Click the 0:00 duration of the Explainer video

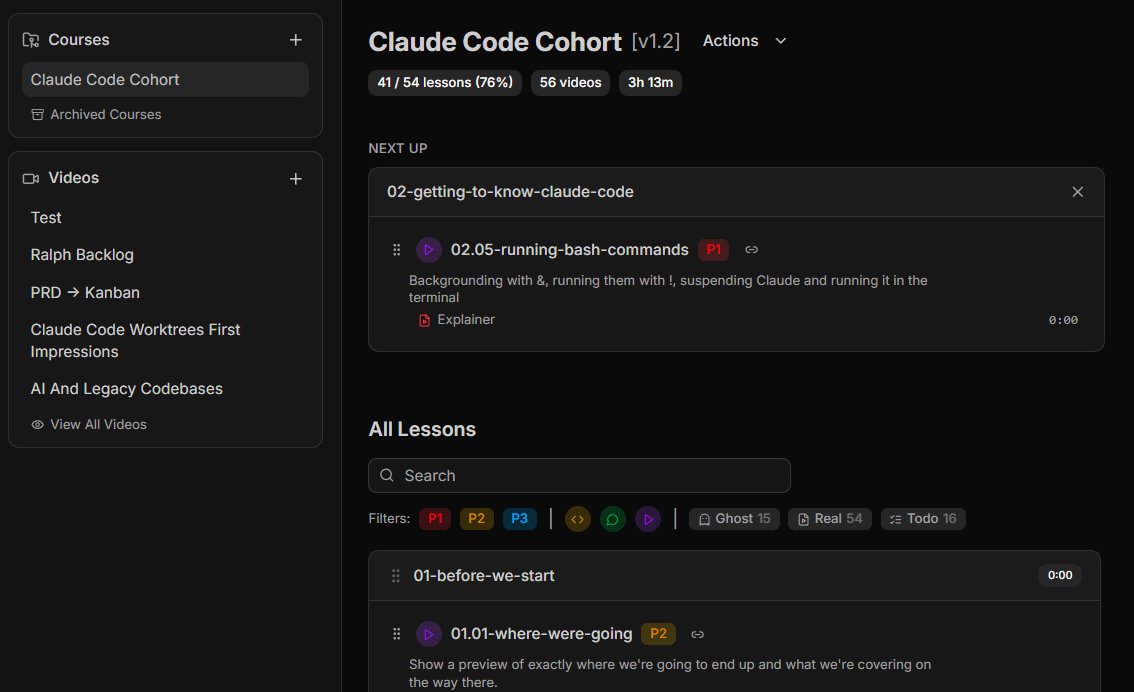1063,320
